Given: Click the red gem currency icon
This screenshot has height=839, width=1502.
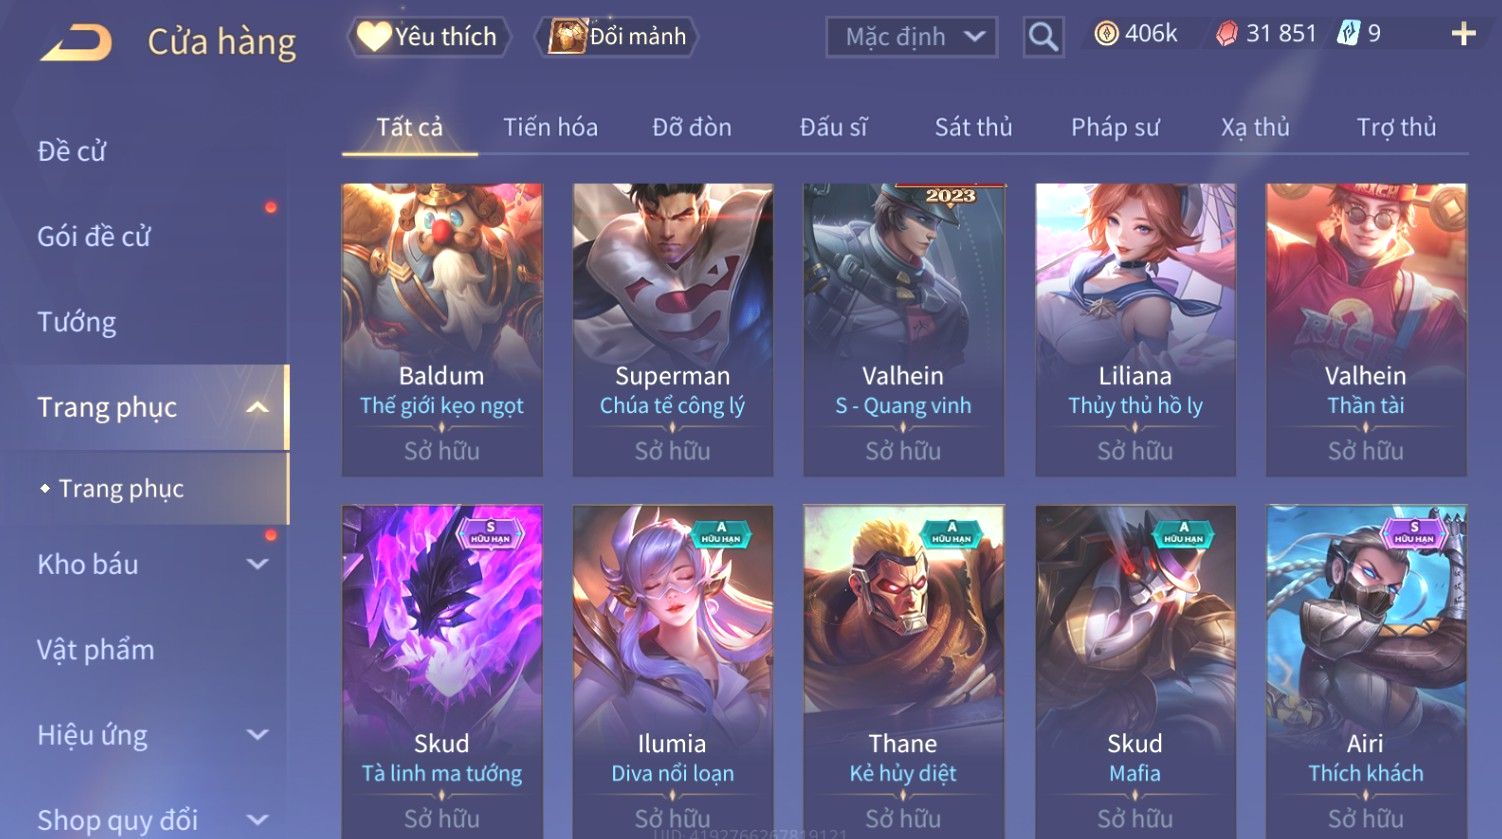Looking at the screenshot, I should (x=1227, y=34).
